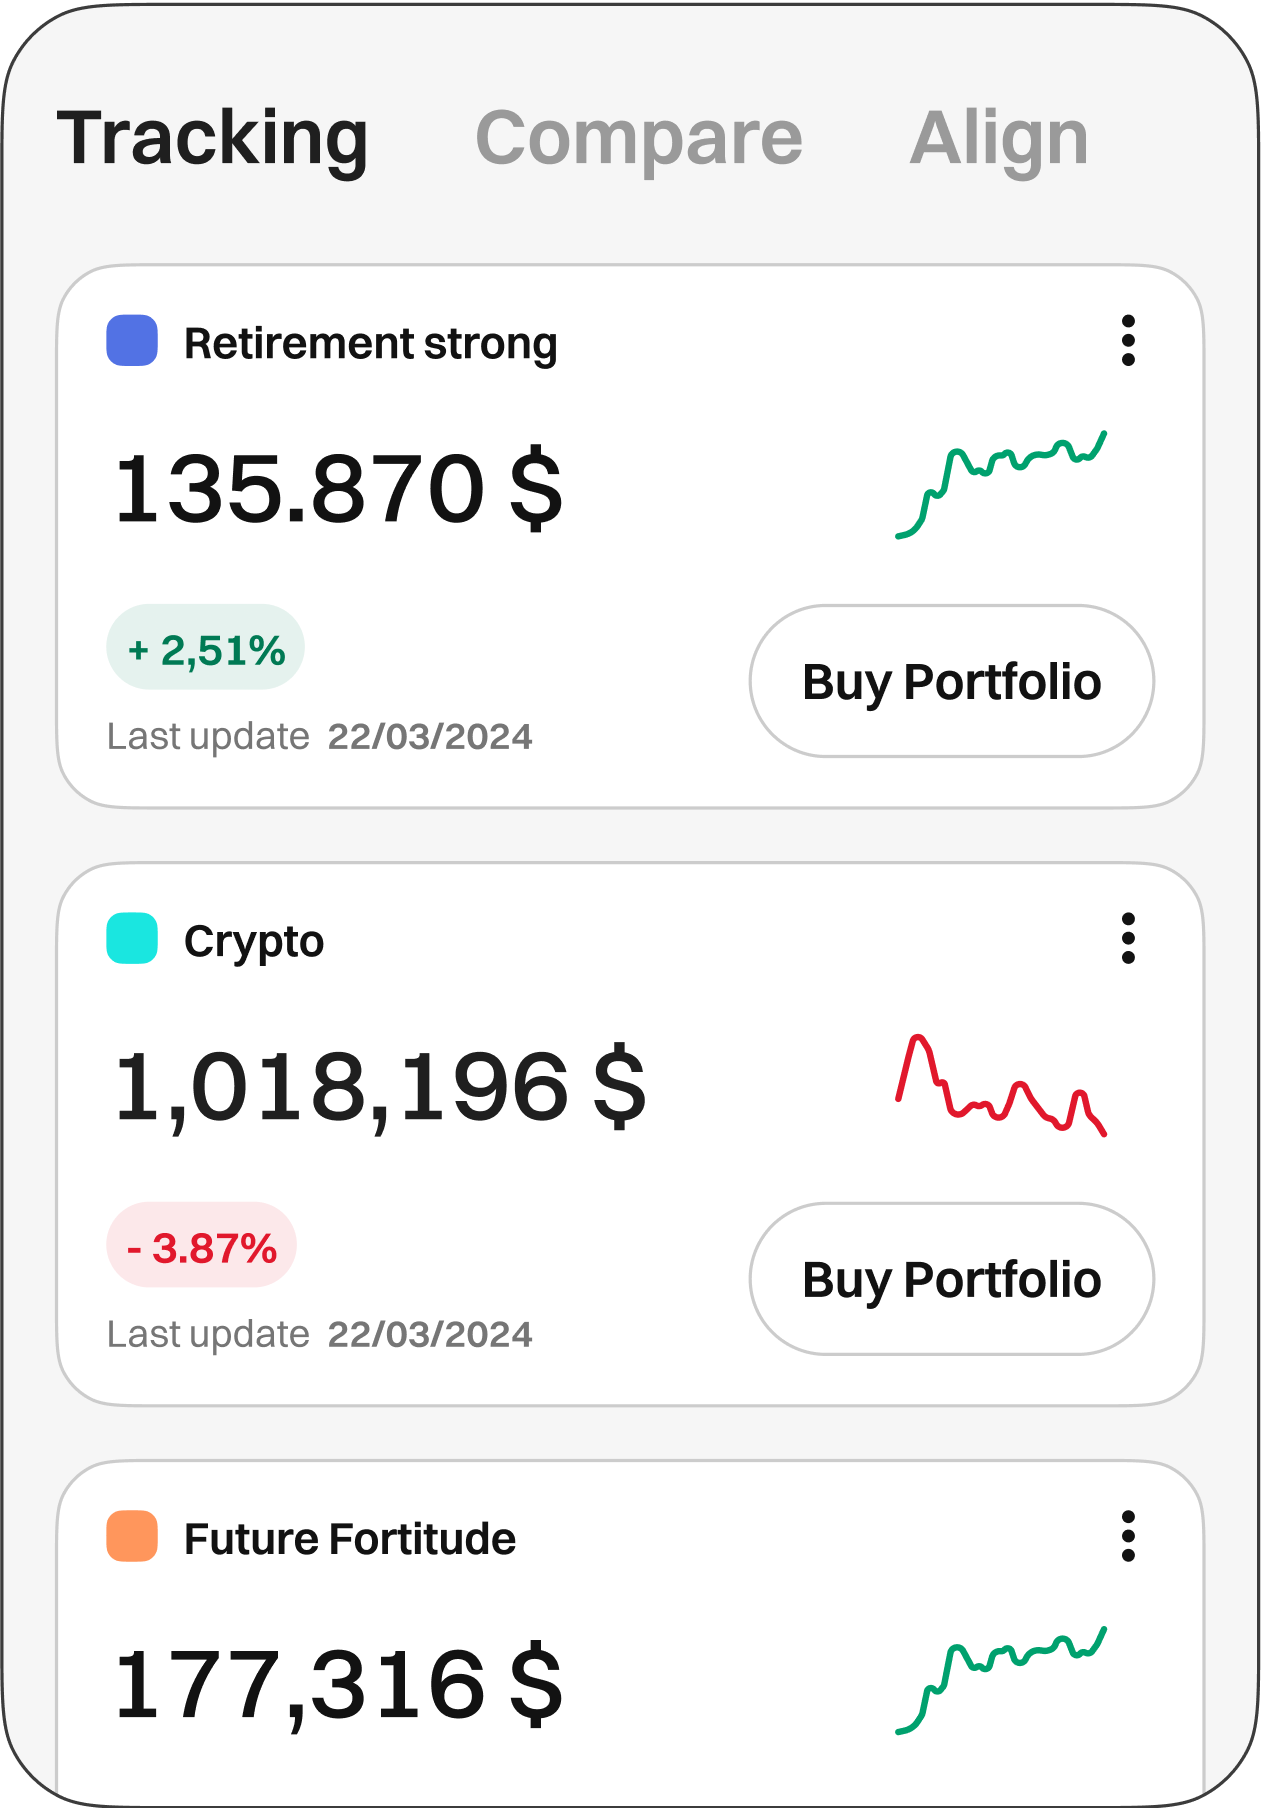
Task: Switch to the Compare tab
Action: 638,137
